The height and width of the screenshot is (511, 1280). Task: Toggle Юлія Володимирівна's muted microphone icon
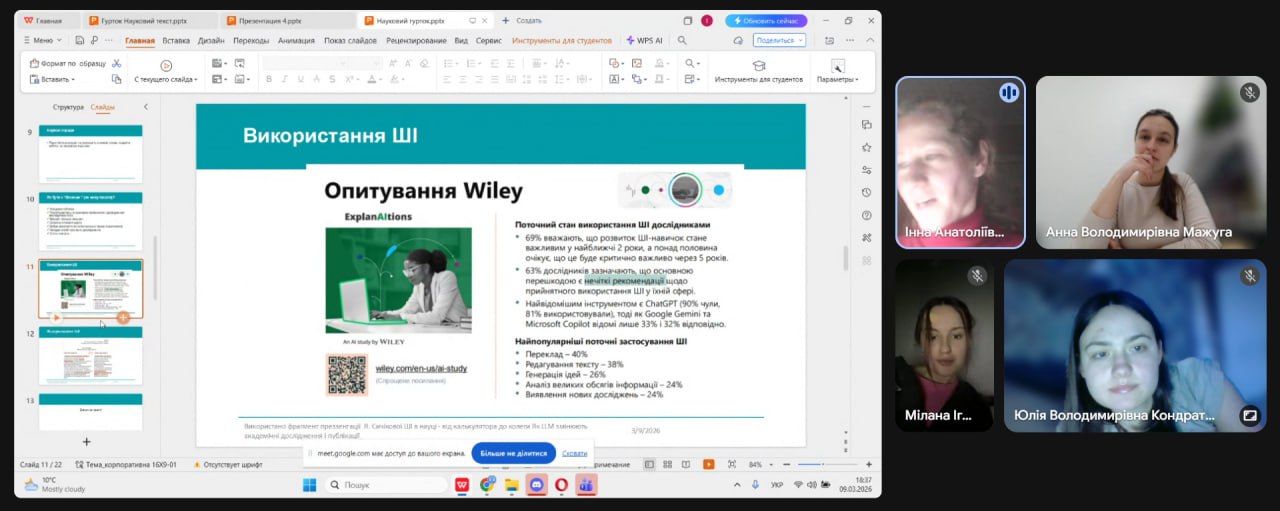[1249, 276]
